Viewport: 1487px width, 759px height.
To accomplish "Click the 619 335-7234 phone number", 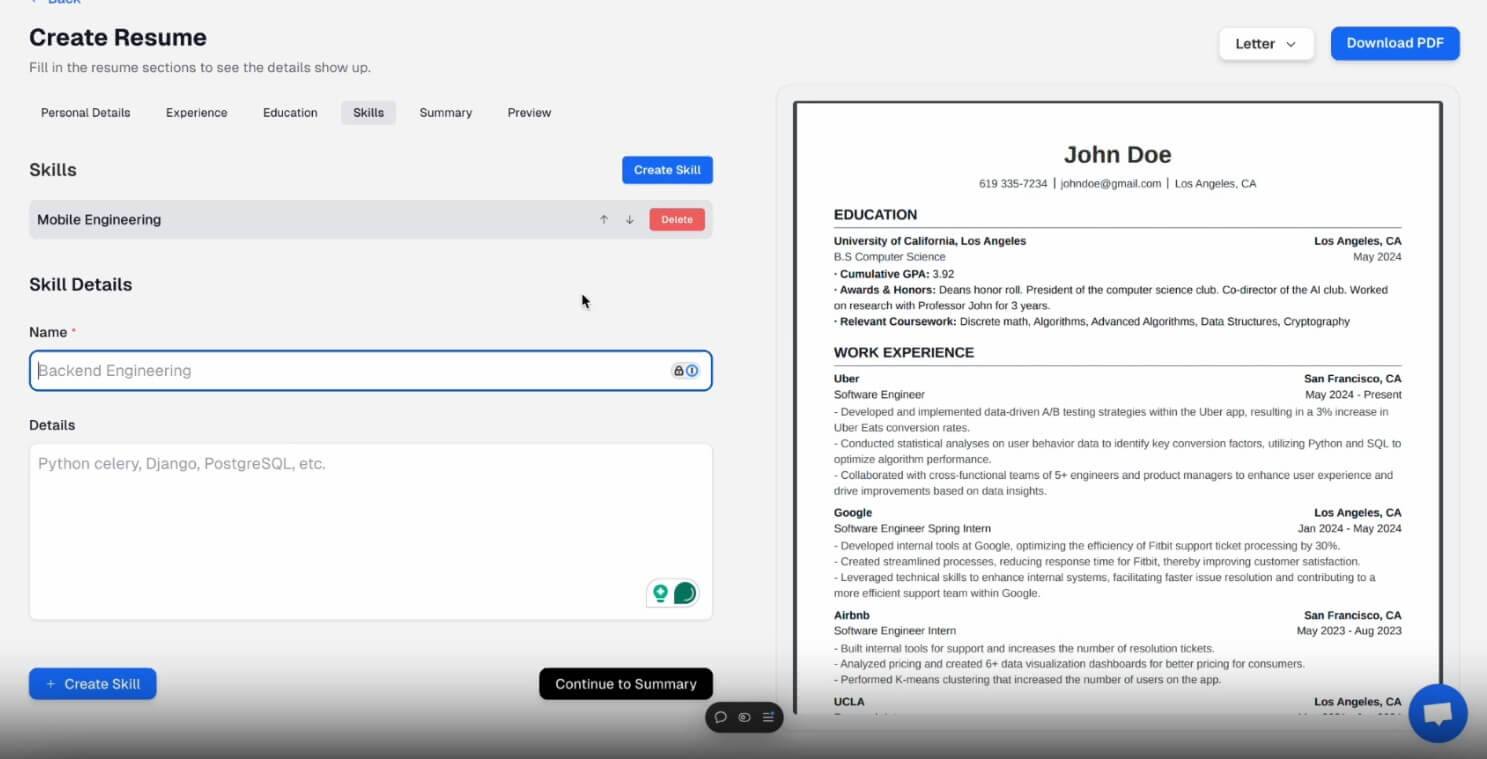I will [1013, 184].
